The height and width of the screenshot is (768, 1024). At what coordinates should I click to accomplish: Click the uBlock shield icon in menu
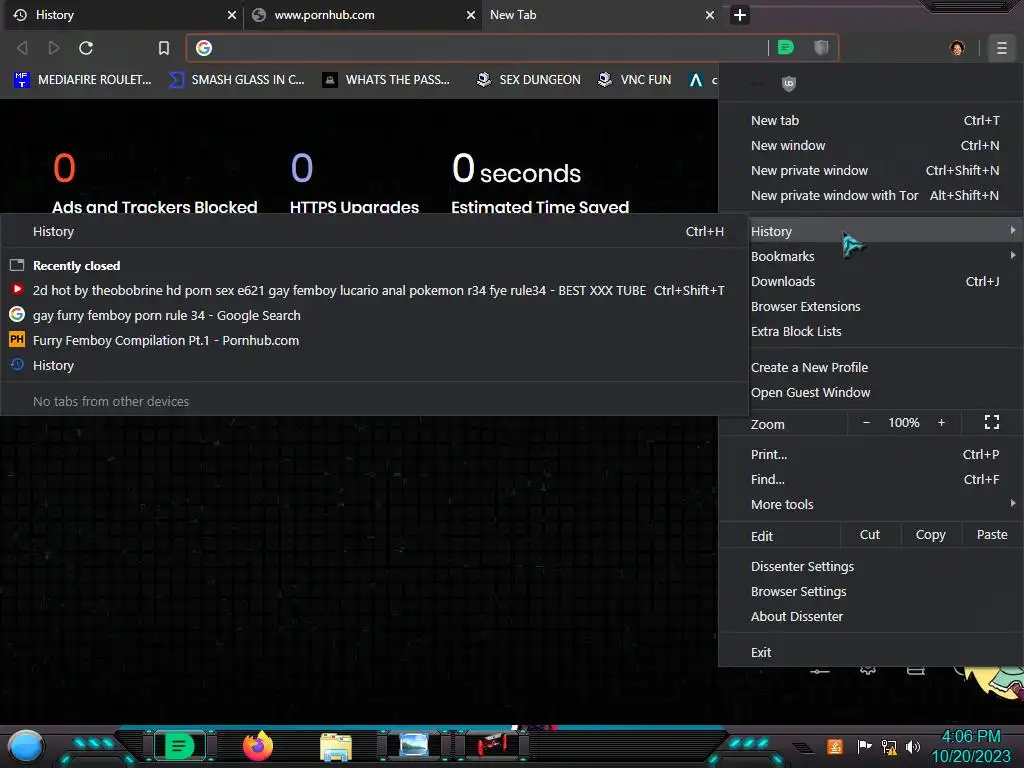(788, 83)
